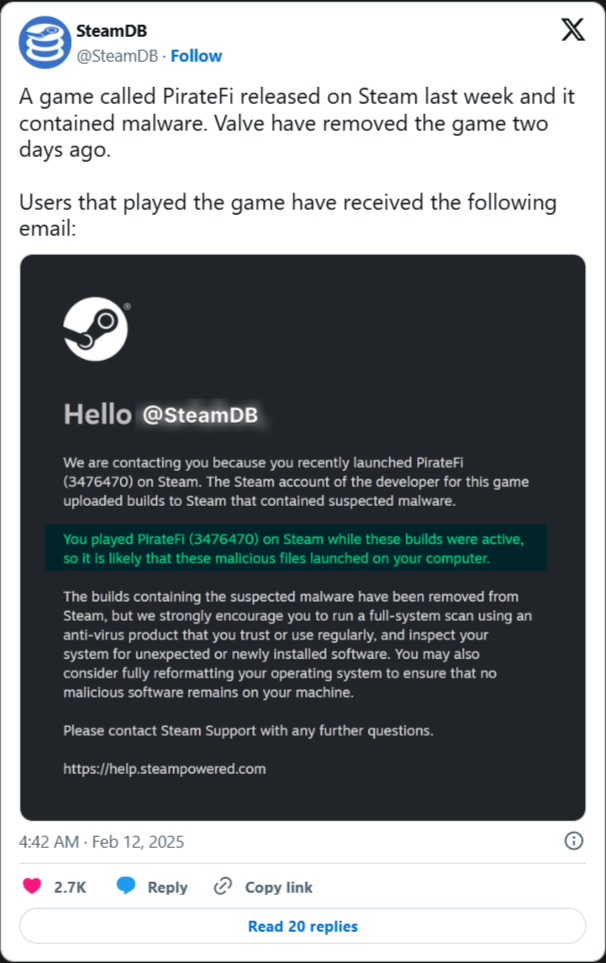The width and height of the screenshot is (606, 963).
Task: Open the Read 20 replies button
Action: pos(303,926)
